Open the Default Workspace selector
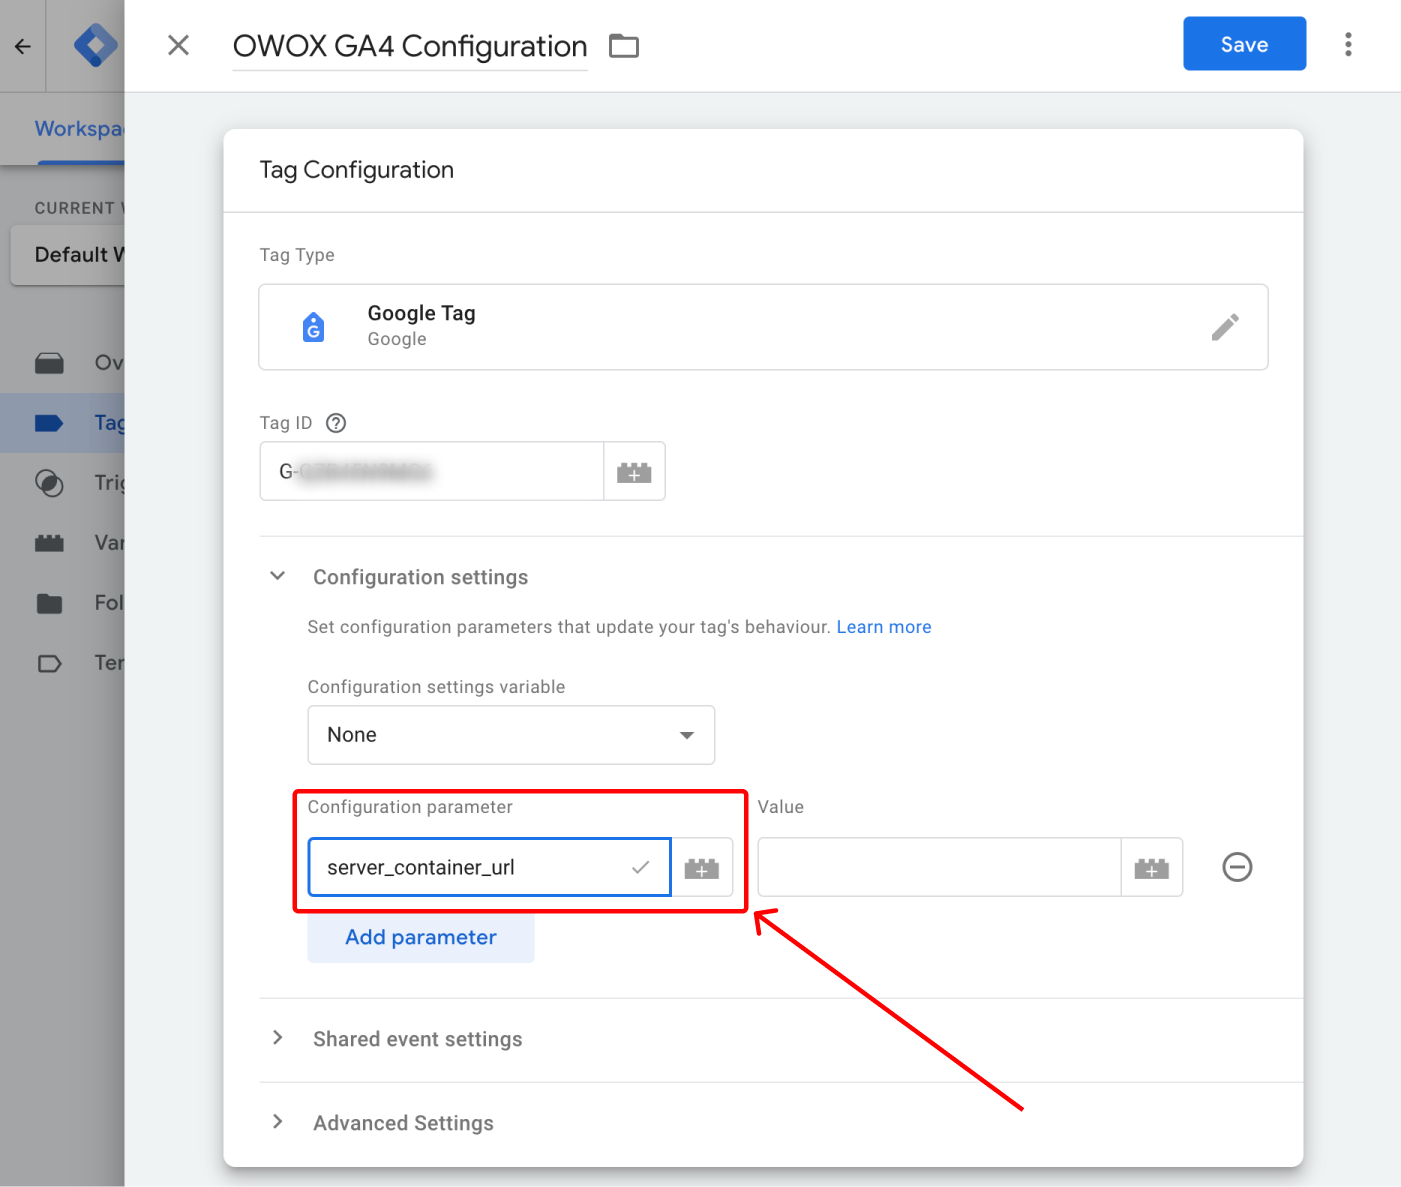 click(x=68, y=255)
